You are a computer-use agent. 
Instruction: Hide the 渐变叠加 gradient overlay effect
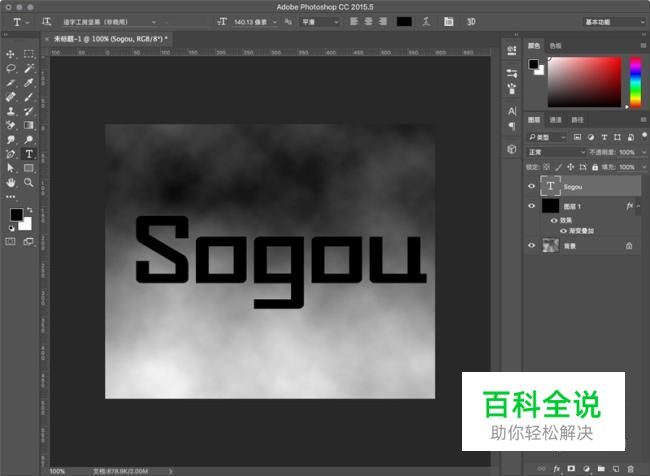[x=563, y=231]
